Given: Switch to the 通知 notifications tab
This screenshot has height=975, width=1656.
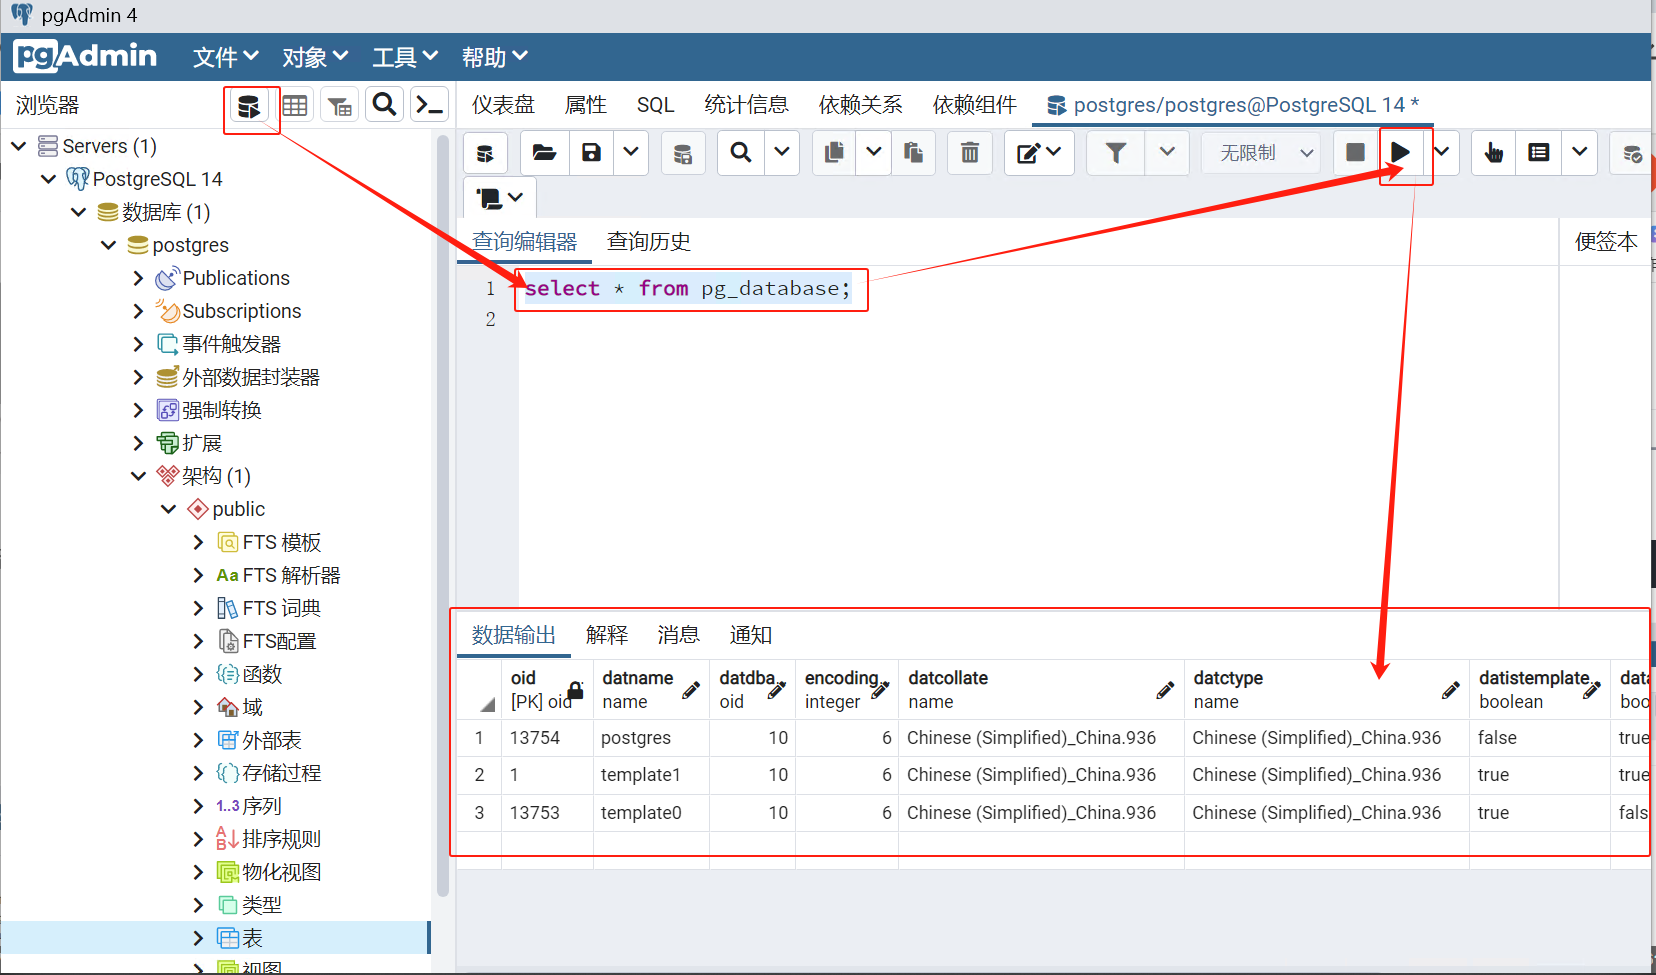Looking at the screenshot, I should tap(750, 635).
